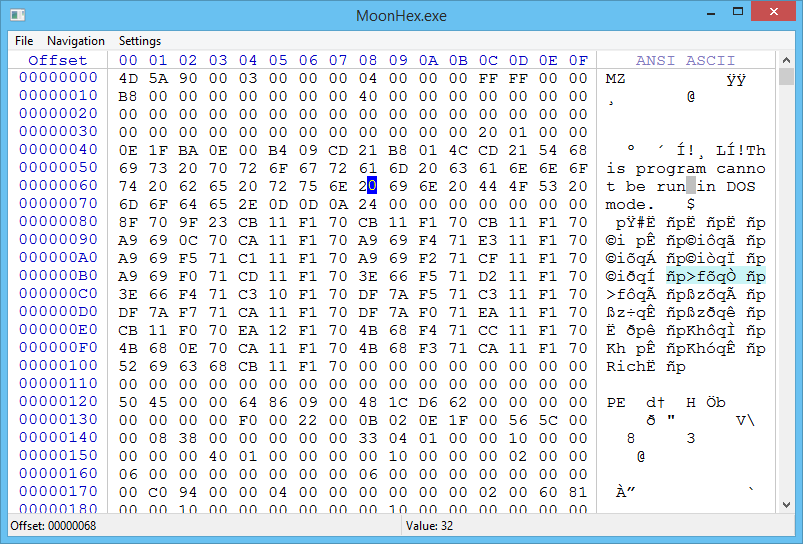Open the Navigation menu
The image size is (803, 544).
point(76,41)
